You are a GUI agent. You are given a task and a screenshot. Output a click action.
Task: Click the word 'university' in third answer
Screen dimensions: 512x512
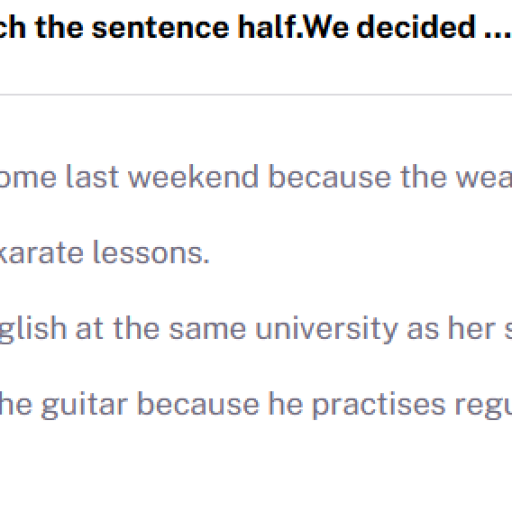(x=327, y=330)
